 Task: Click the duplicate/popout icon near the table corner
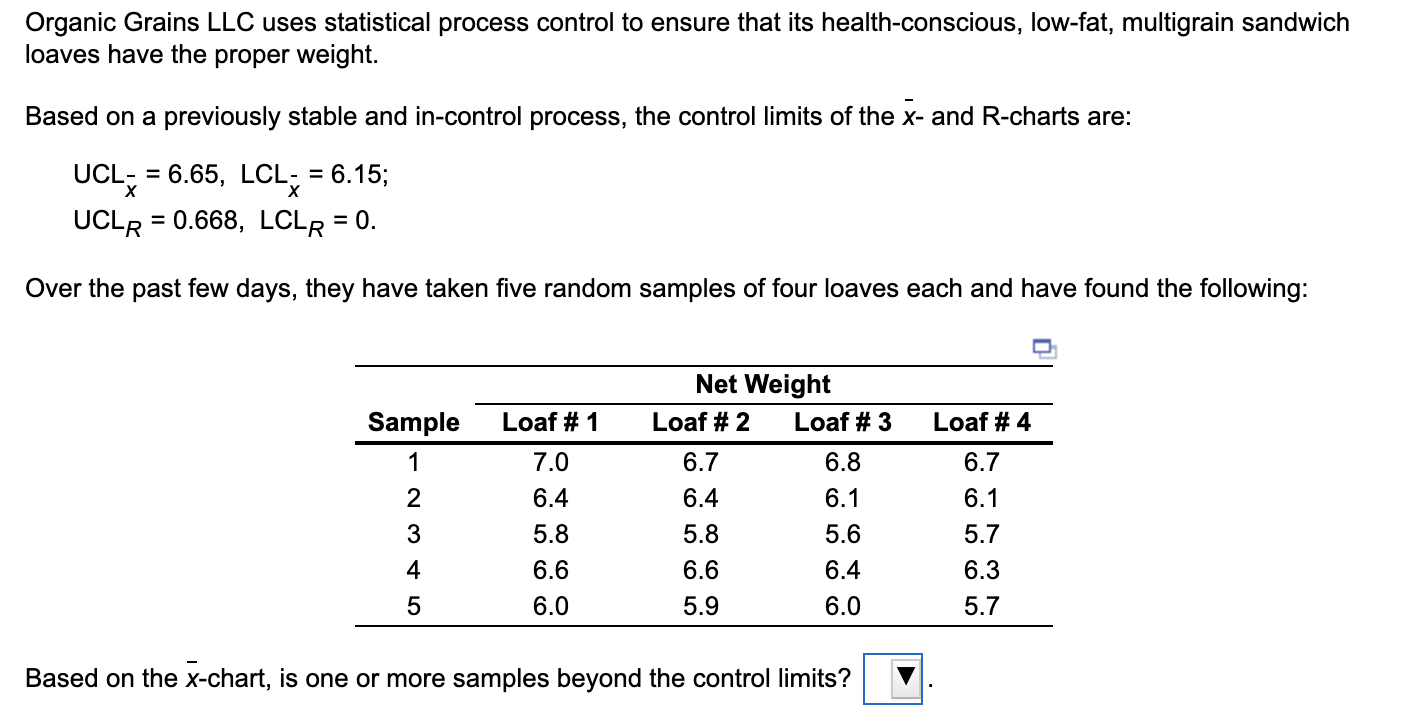point(1043,347)
